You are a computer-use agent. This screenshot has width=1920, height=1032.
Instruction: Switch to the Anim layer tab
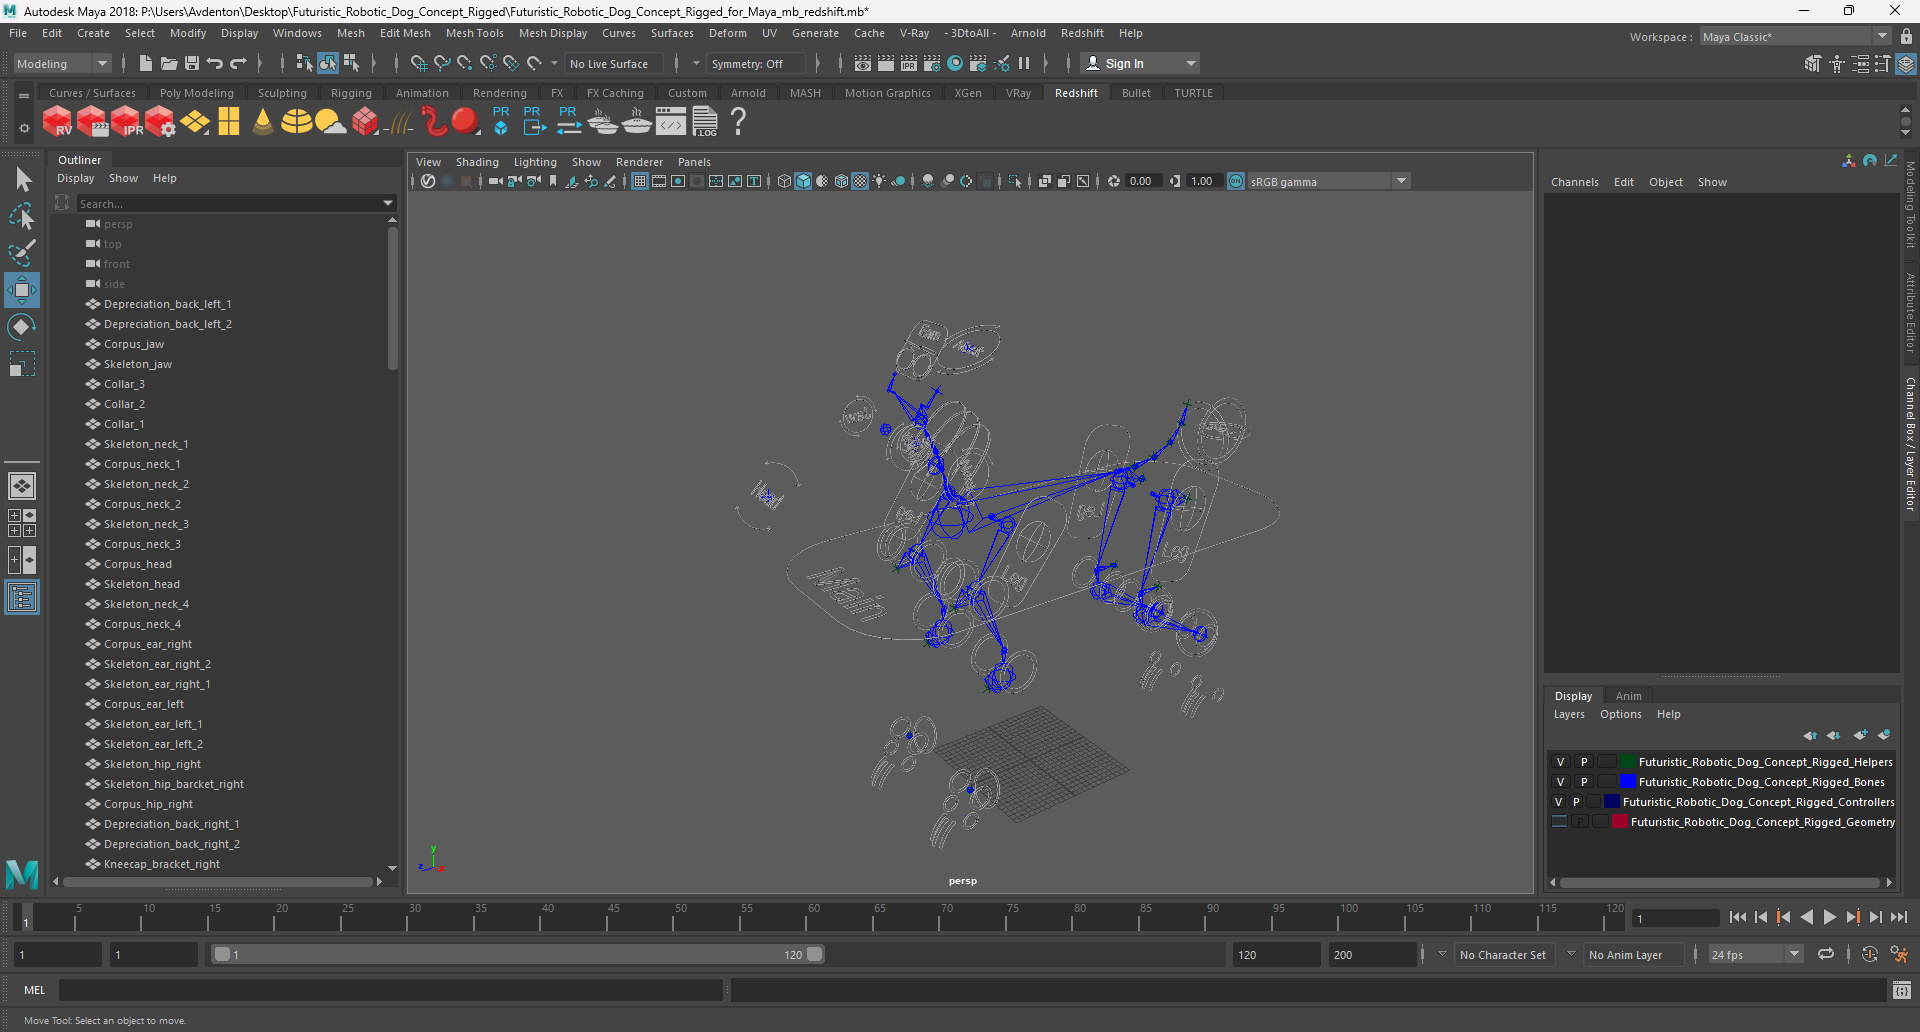click(1628, 696)
